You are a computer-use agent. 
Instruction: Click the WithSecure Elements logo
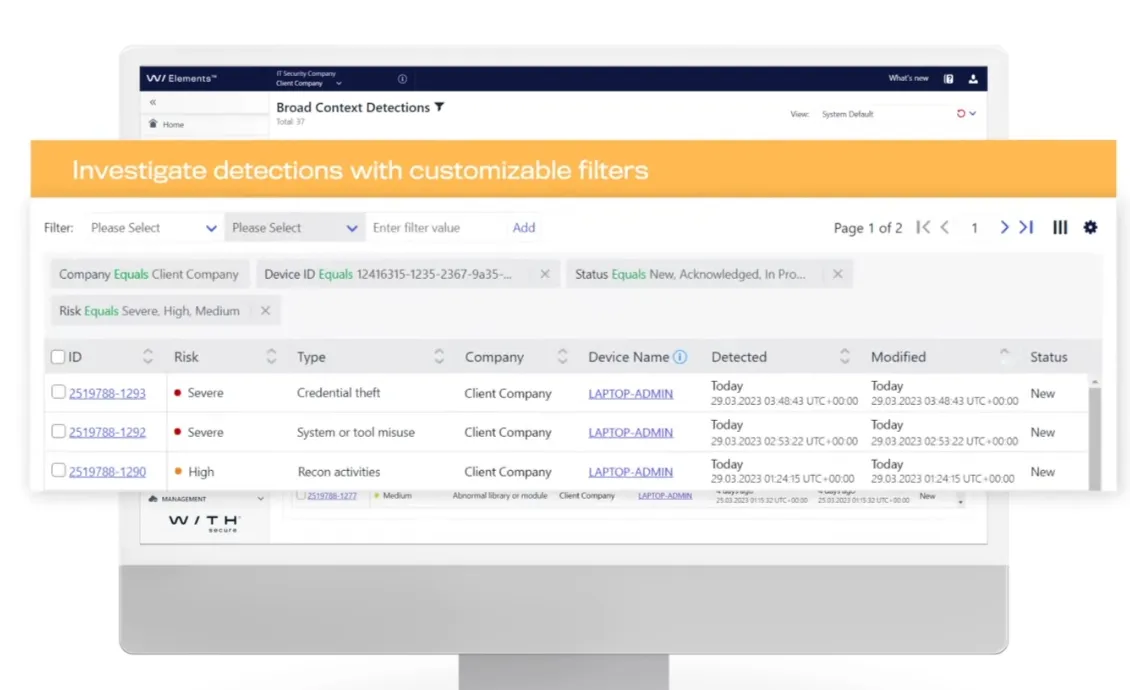pyautogui.click(x=181, y=78)
